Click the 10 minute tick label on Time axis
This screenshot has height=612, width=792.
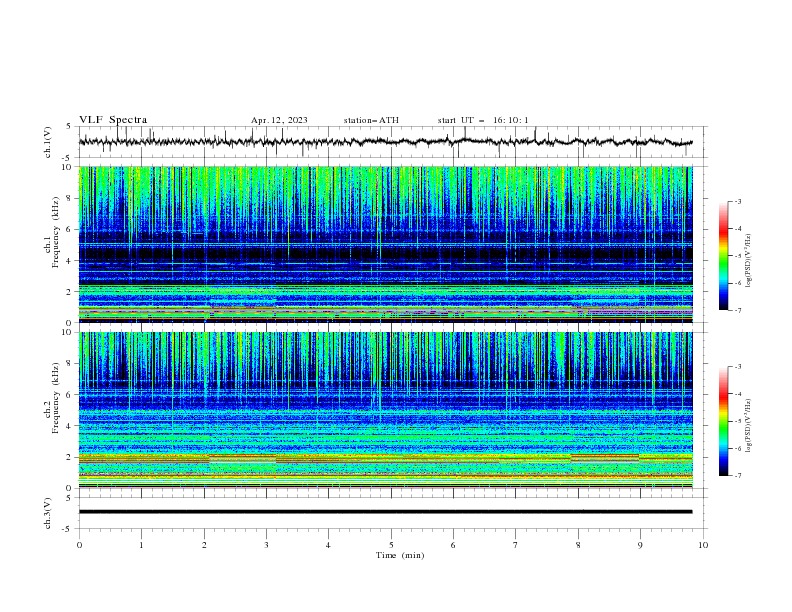(703, 545)
